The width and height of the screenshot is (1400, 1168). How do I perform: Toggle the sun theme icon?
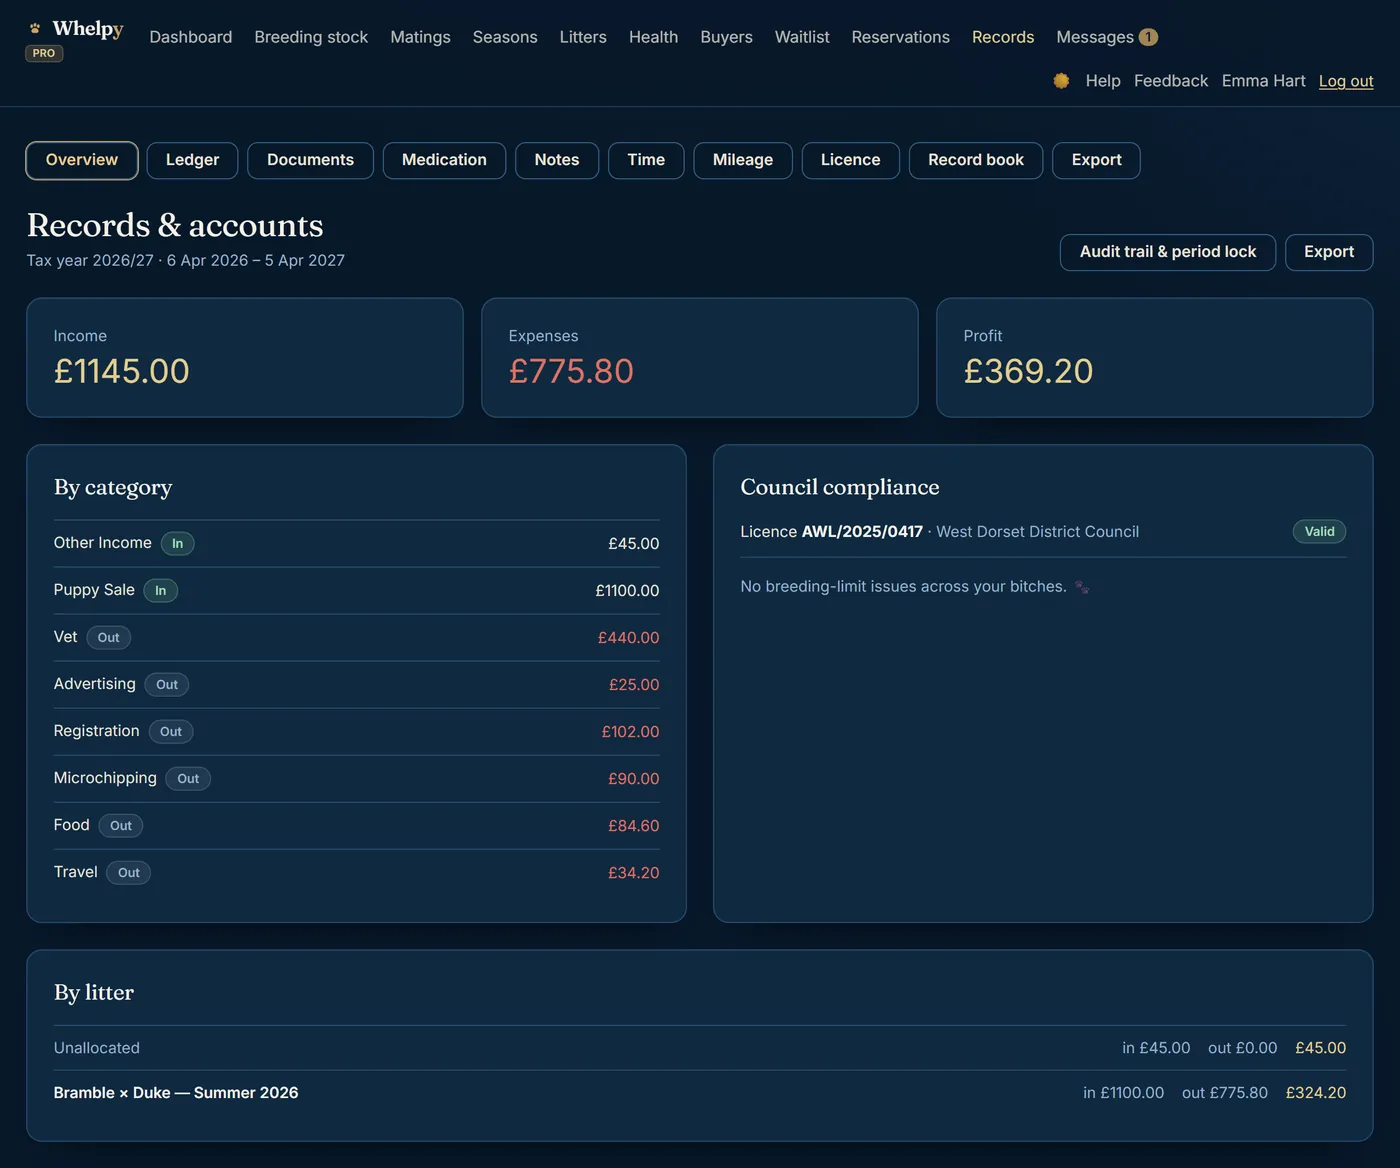pos(1061,81)
